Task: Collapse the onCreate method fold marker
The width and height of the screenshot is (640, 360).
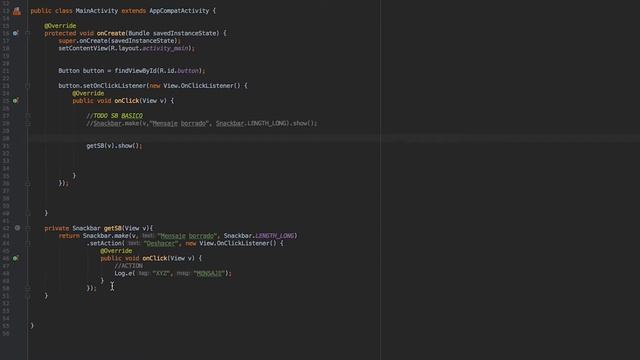Action: coord(28,33)
